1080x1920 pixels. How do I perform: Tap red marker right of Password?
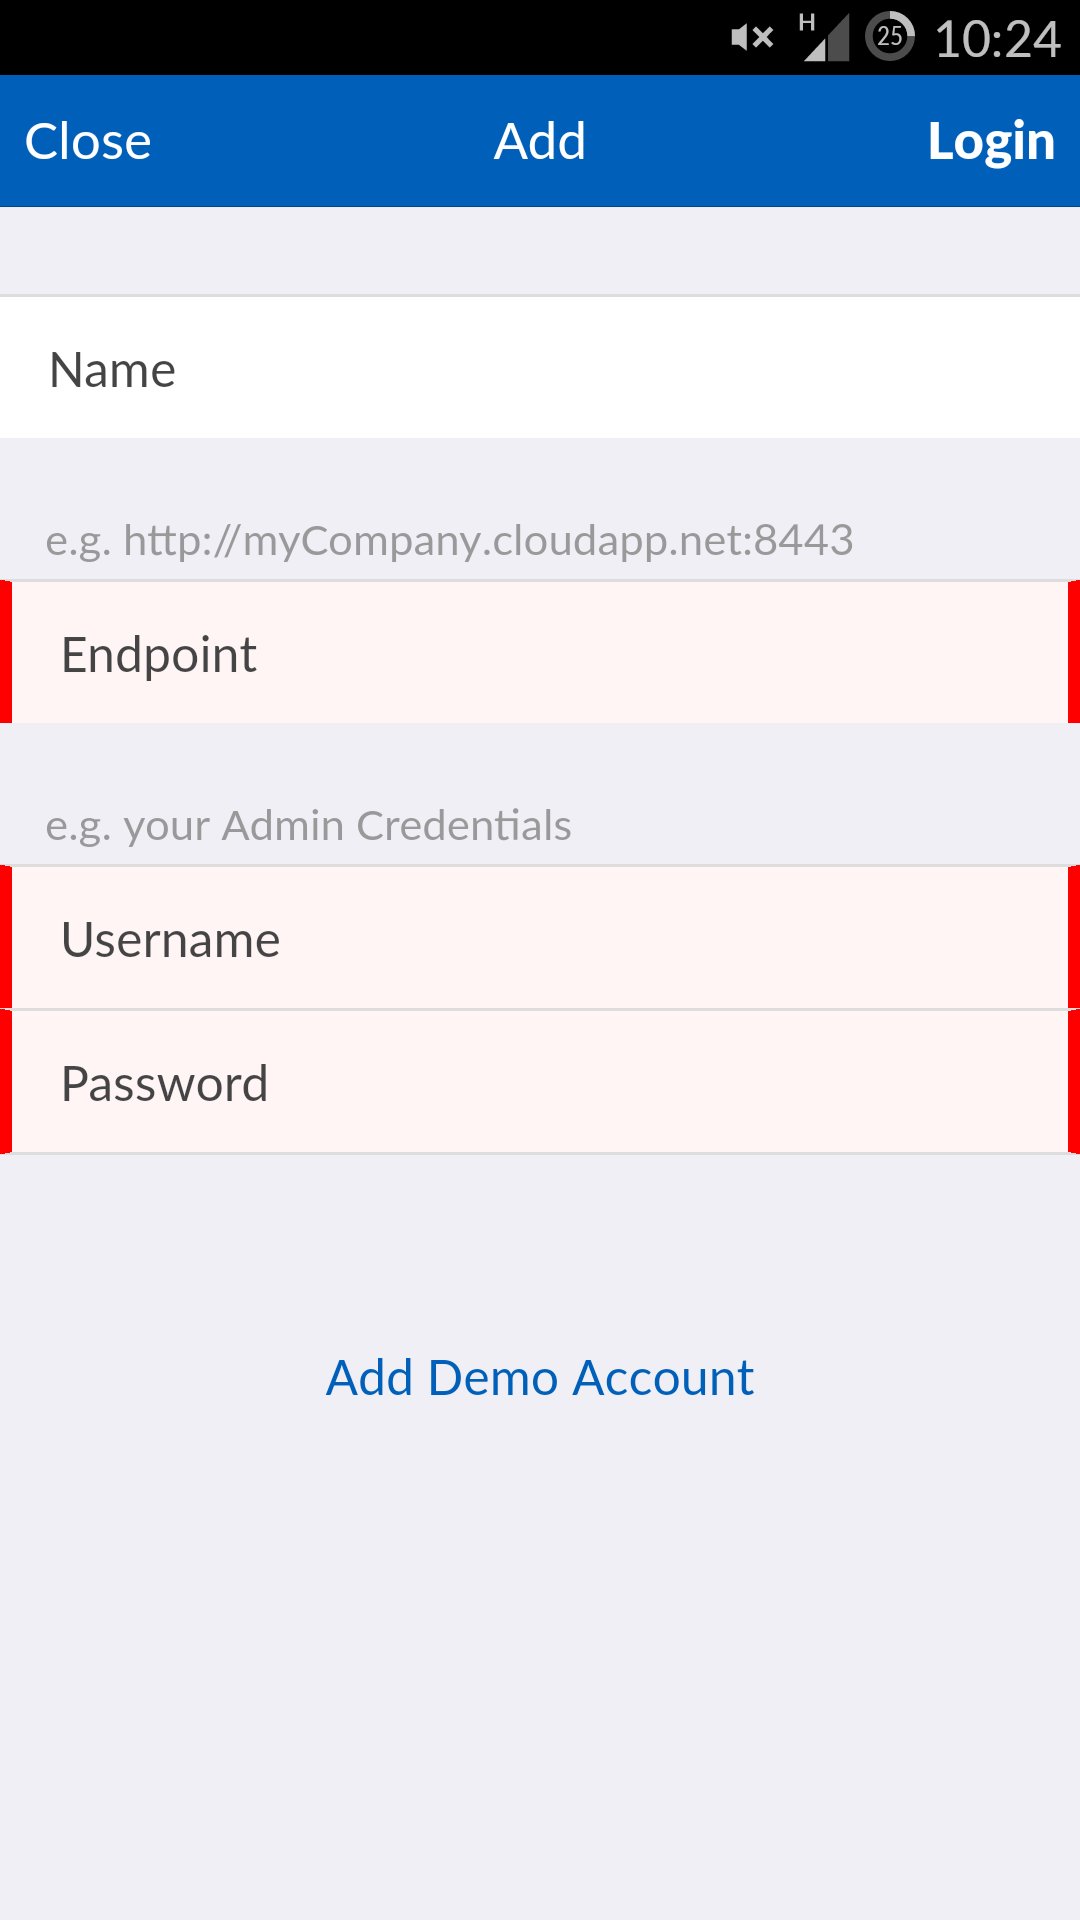1074,1082
